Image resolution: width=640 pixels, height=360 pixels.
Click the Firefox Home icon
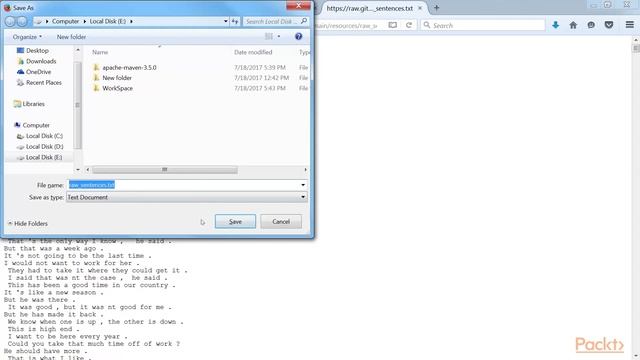coord(573,25)
